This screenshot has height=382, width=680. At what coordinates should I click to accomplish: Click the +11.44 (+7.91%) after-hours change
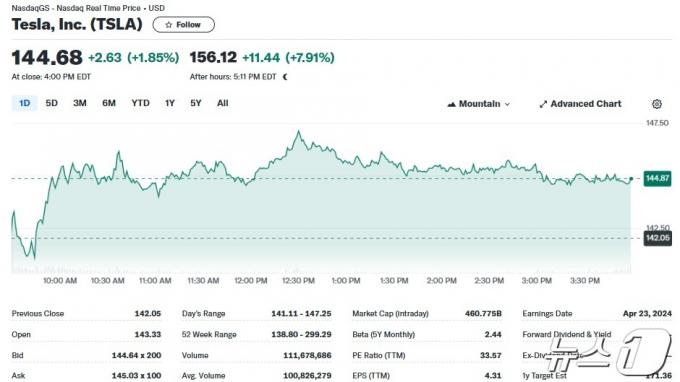(288, 57)
